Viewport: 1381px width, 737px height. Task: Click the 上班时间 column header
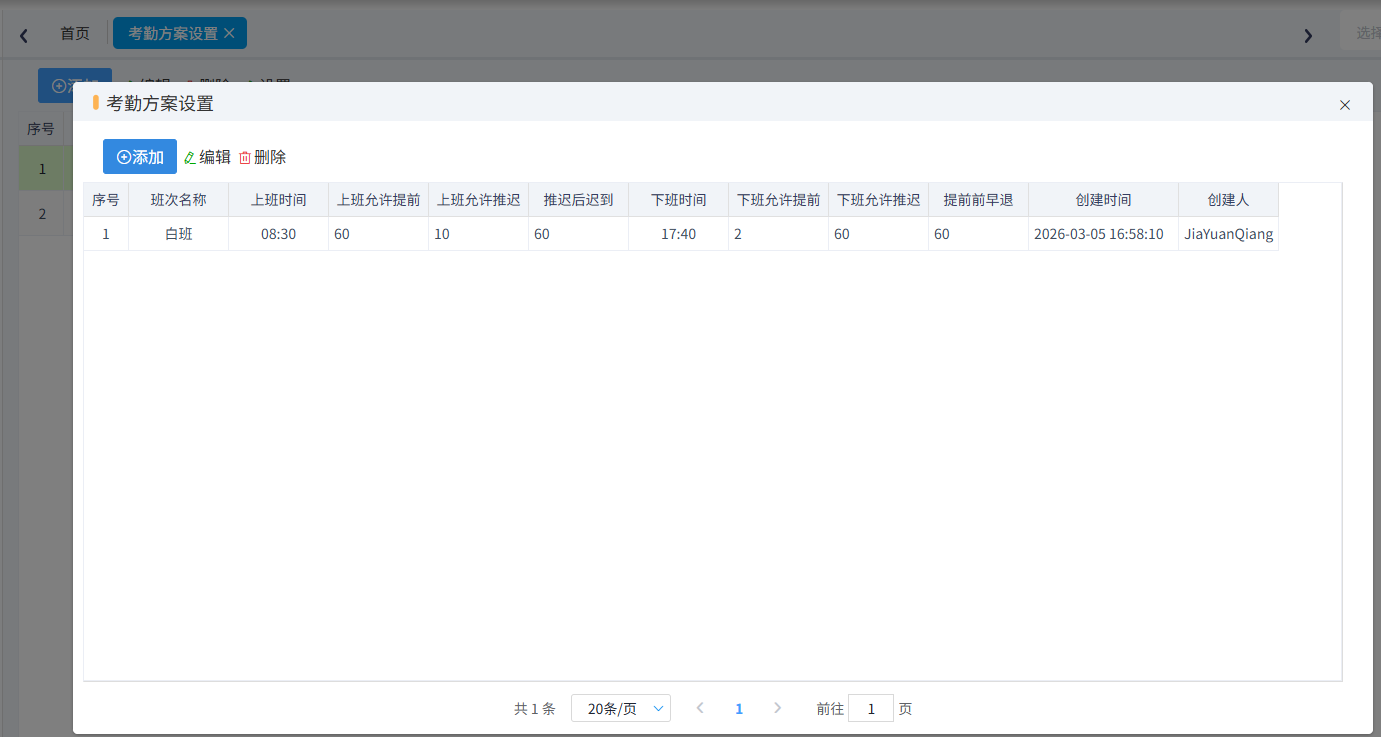point(279,200)
